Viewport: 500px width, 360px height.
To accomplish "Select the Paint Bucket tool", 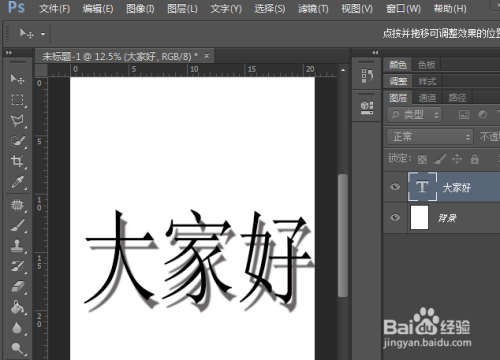I will [17, 307].
